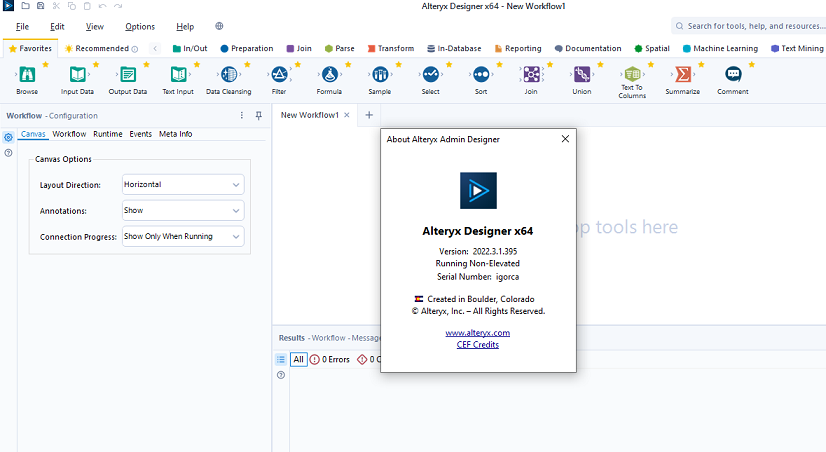Image resolution: width=826 pixels, height=452 pixels.
Task: Click the configuration gear icon
Action: (x=8, y=137)
